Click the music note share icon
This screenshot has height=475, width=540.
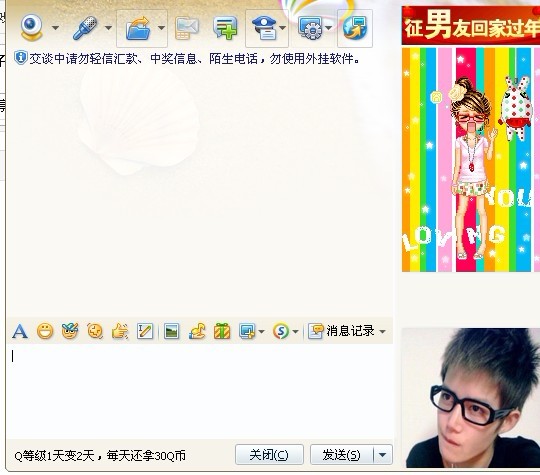tap(197, 331)
